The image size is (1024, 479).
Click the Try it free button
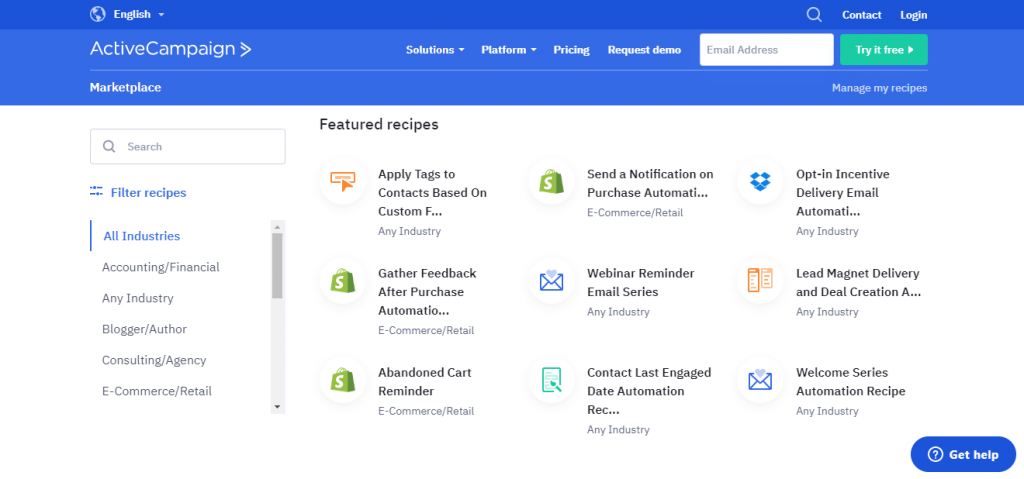tap(884, 50)
